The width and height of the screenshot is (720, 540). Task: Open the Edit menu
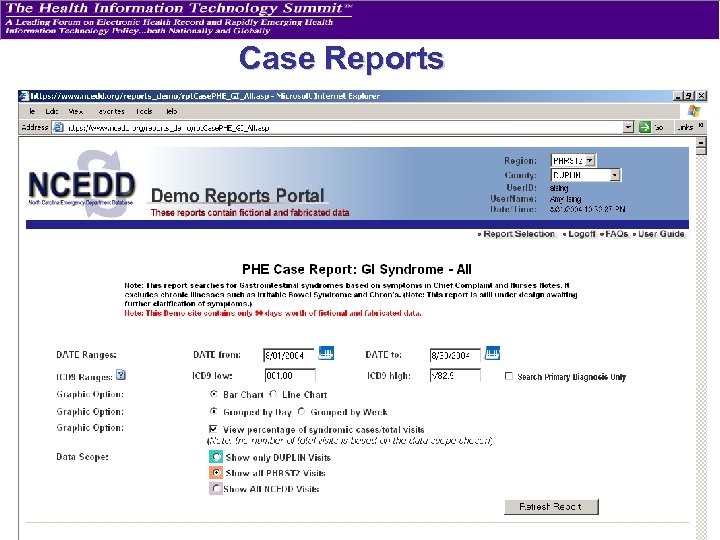51,111
